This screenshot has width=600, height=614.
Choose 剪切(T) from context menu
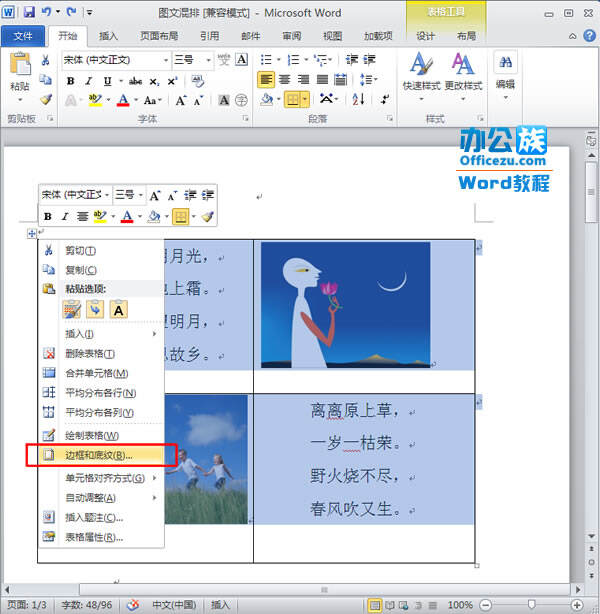tap(101, 251)
